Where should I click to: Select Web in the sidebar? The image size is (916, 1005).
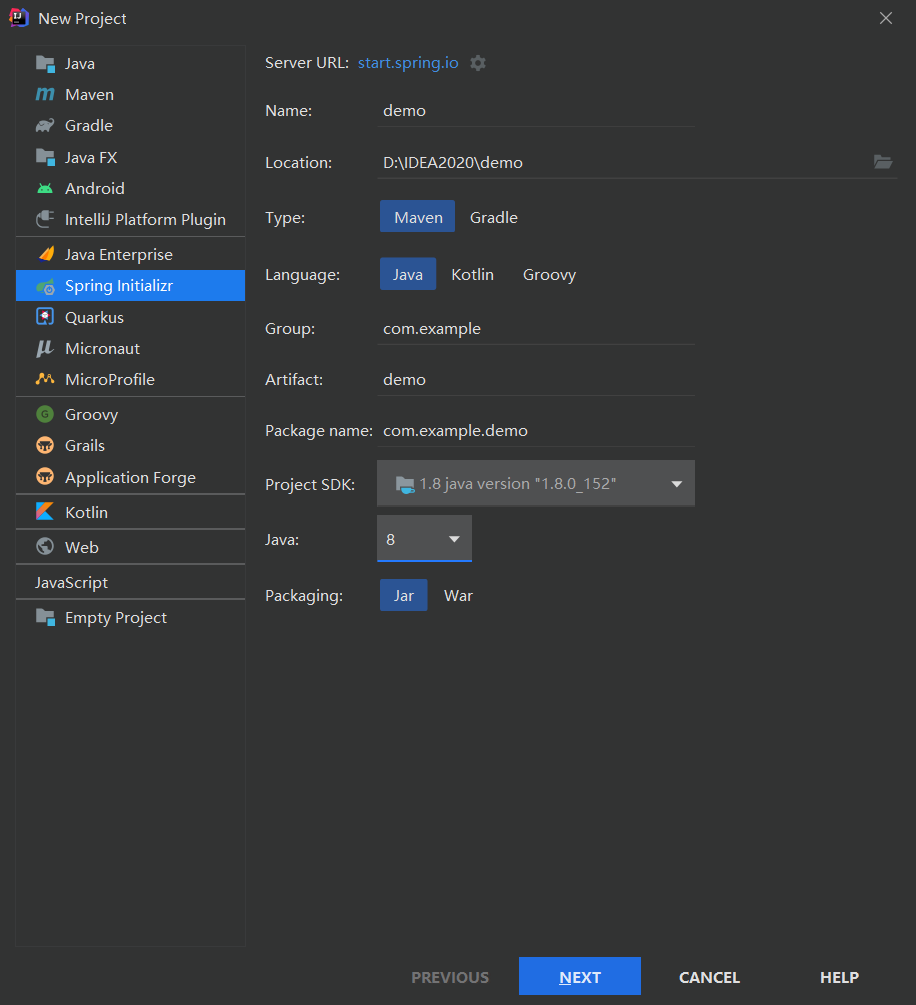(x=130, y=547)
